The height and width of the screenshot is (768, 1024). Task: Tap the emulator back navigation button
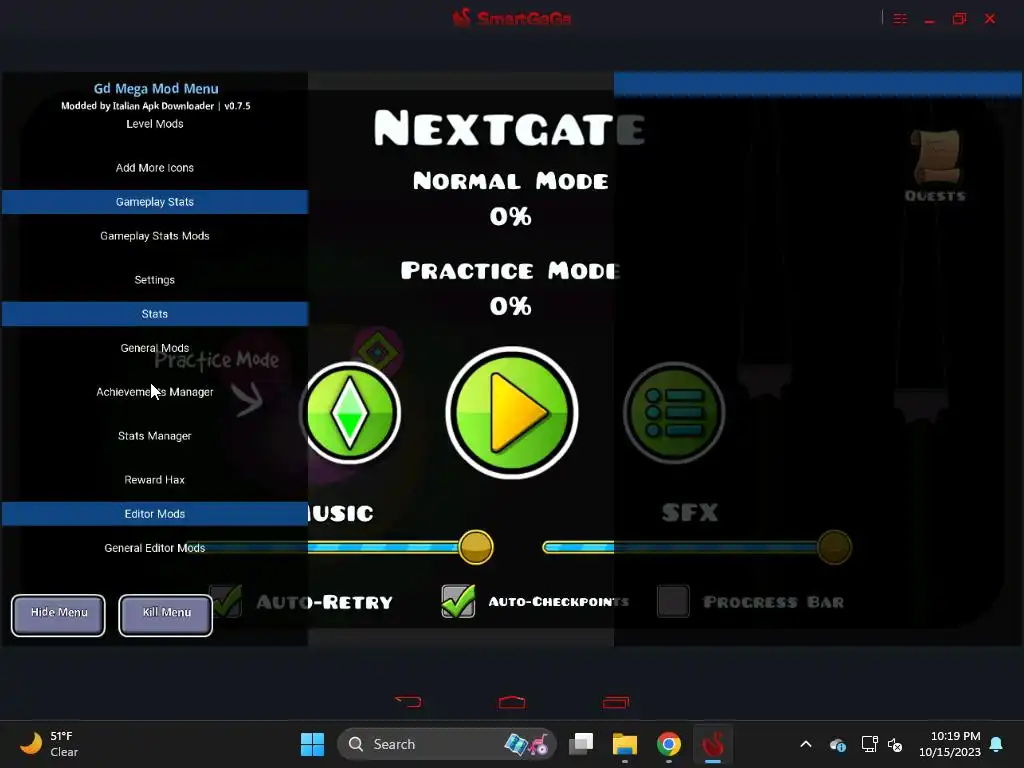click(x=409, y=702)
